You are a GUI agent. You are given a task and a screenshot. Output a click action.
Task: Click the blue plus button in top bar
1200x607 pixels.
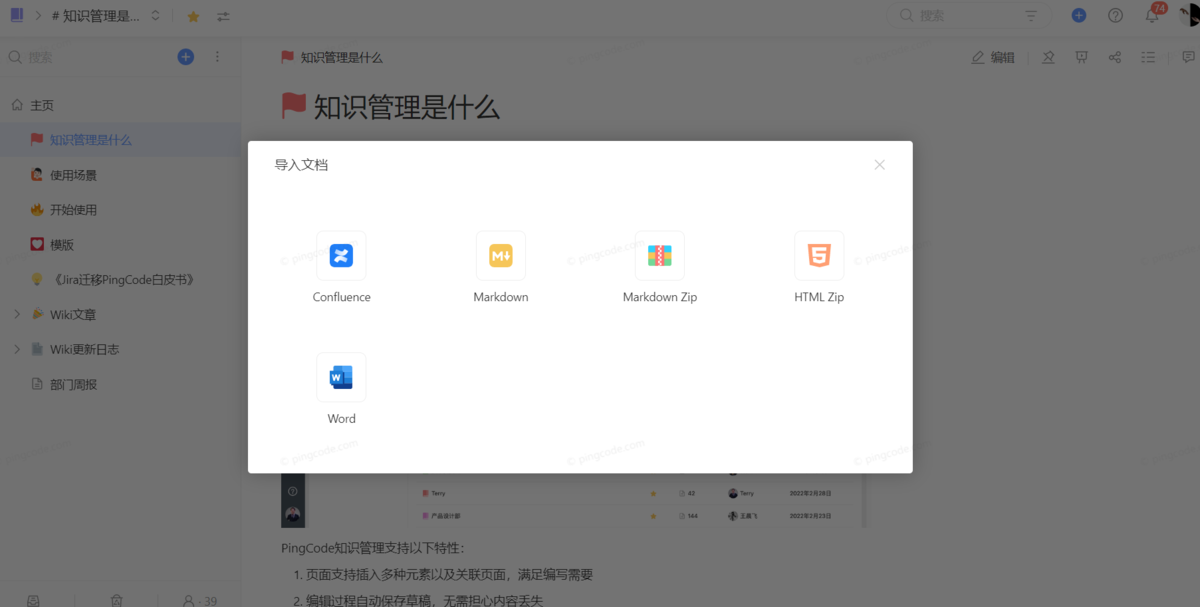(1079, 15)
